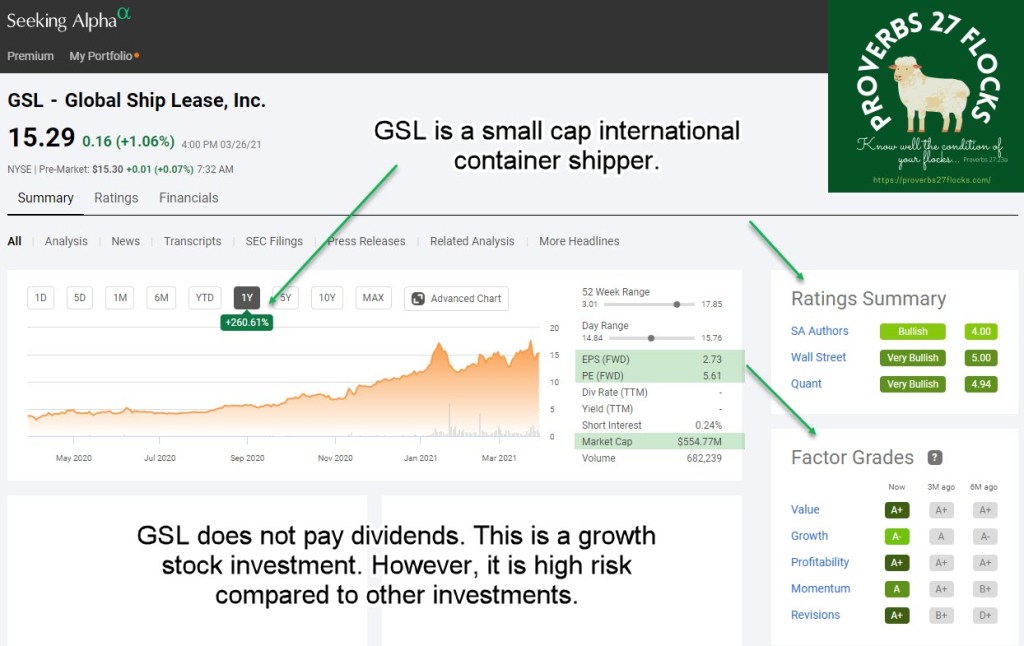The height and width of the screenshot is (646, 1024).
Task: Click the Factor Grades help question icon
Action: pos(935,458)
